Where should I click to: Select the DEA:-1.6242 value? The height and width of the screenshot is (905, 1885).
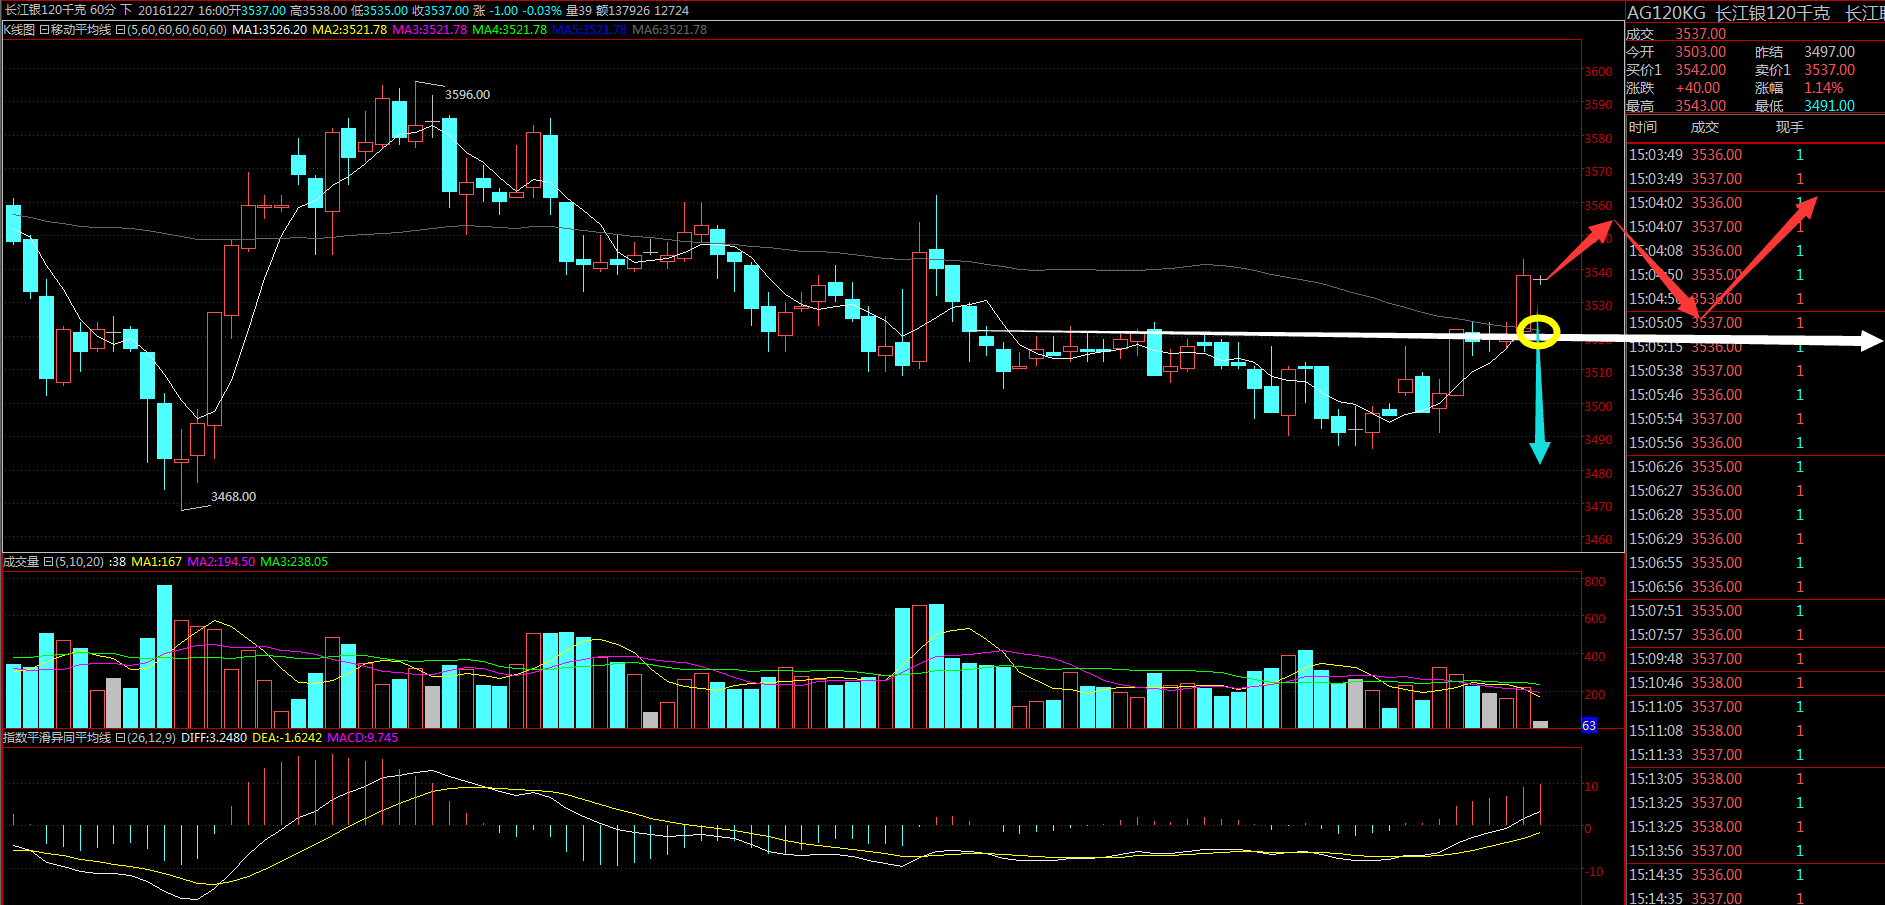287,738
